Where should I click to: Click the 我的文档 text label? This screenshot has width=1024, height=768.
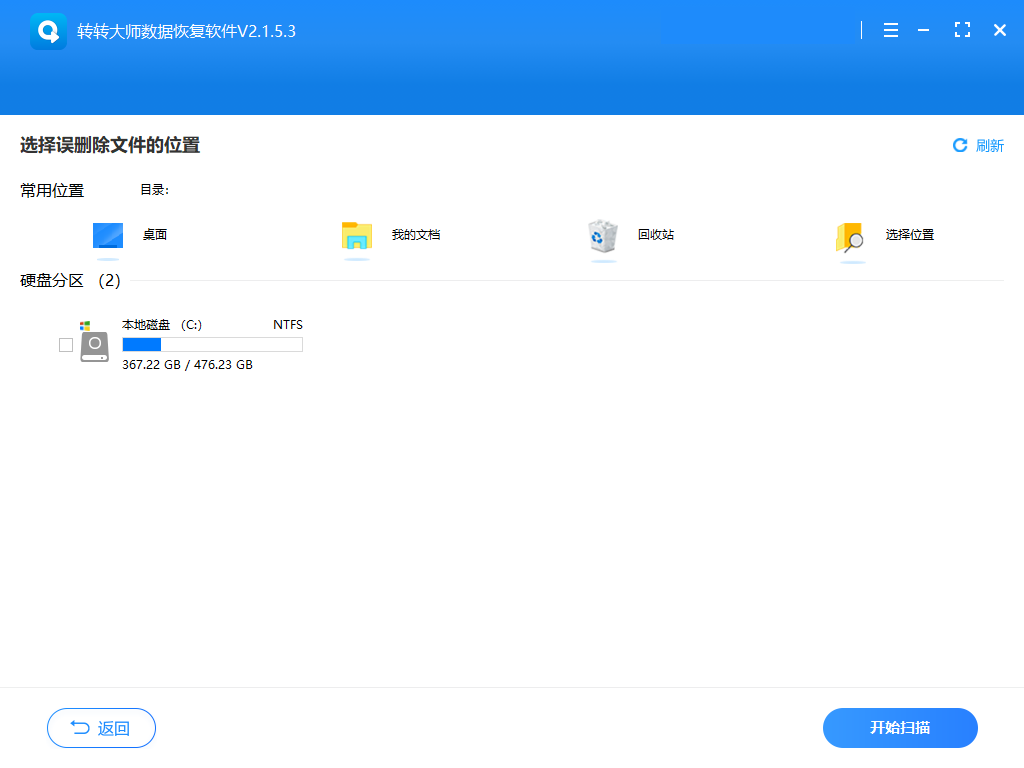[x=416, y=234]
